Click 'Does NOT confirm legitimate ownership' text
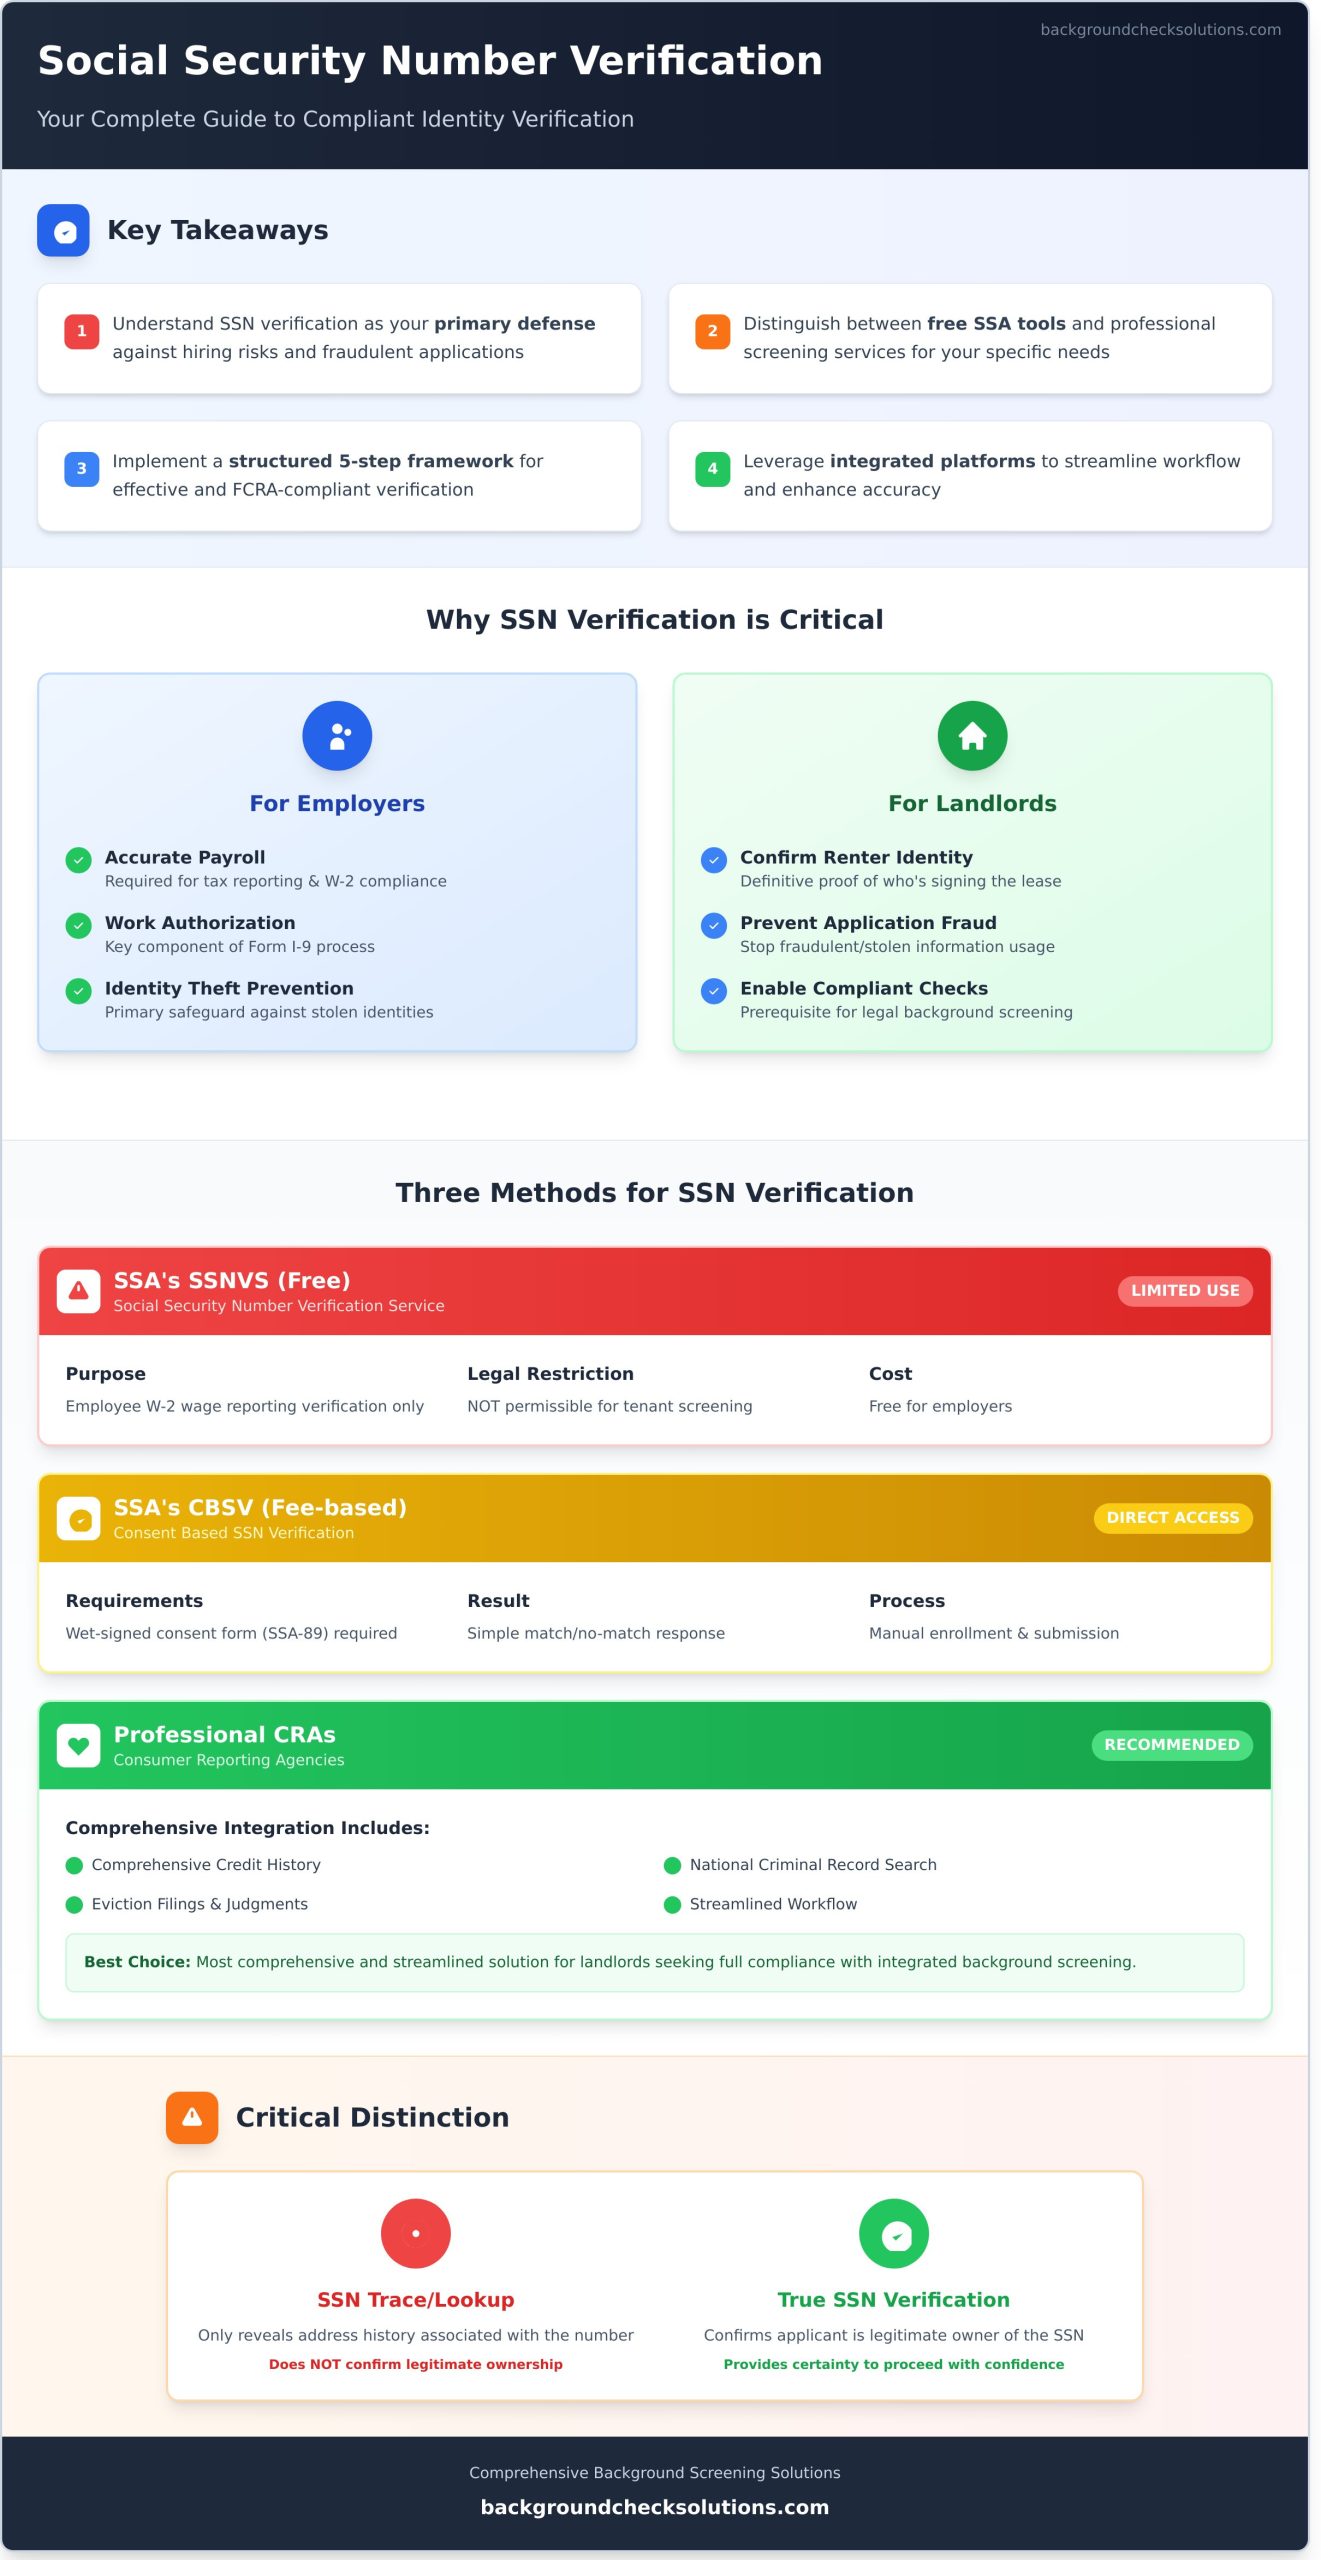This screenshot has height=2560, width=1321. [x=416, y=2365]
